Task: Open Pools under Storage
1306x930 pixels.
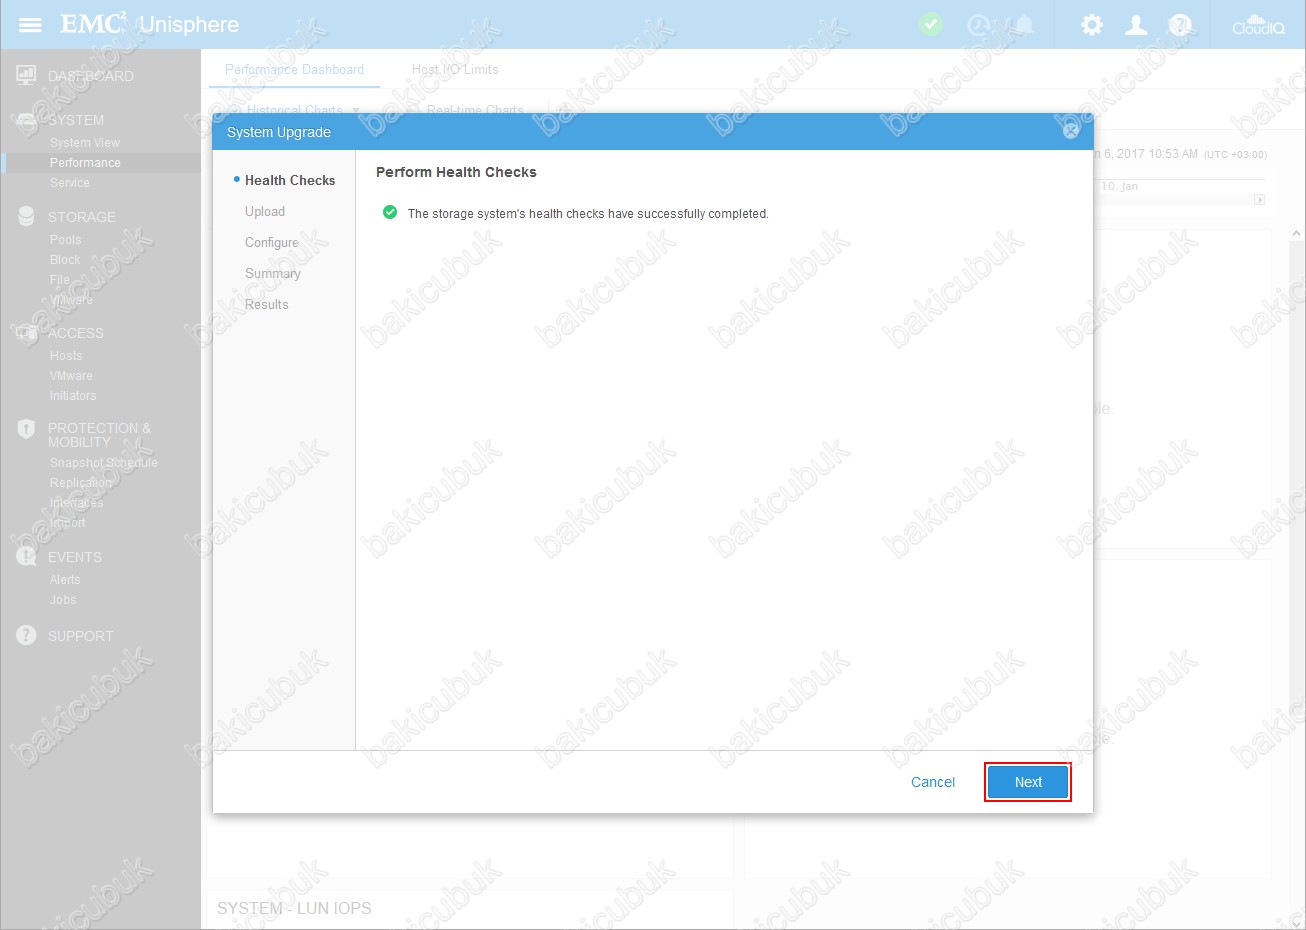Action: click(x=66, y=240)
